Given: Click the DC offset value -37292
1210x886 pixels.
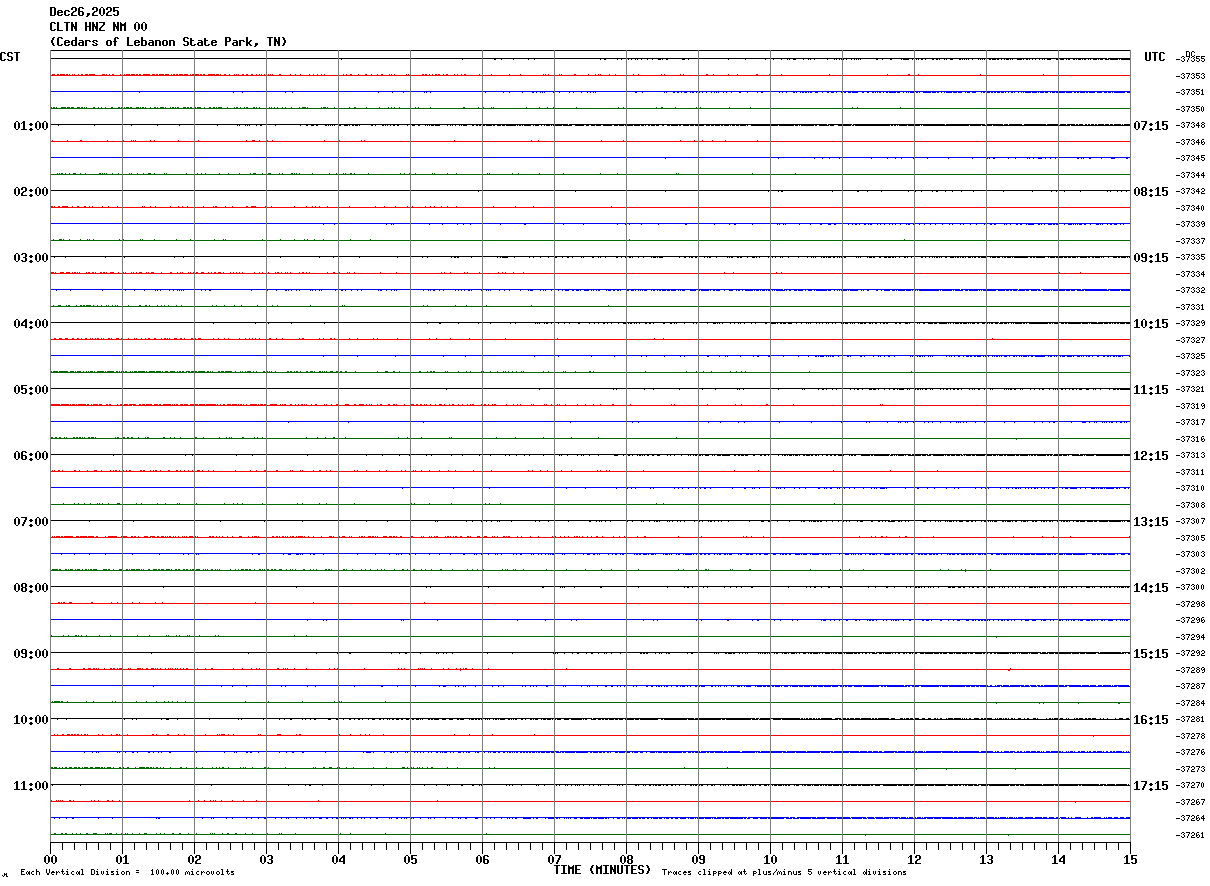Looking at the screenshot, I should (x=1190, y=653).
